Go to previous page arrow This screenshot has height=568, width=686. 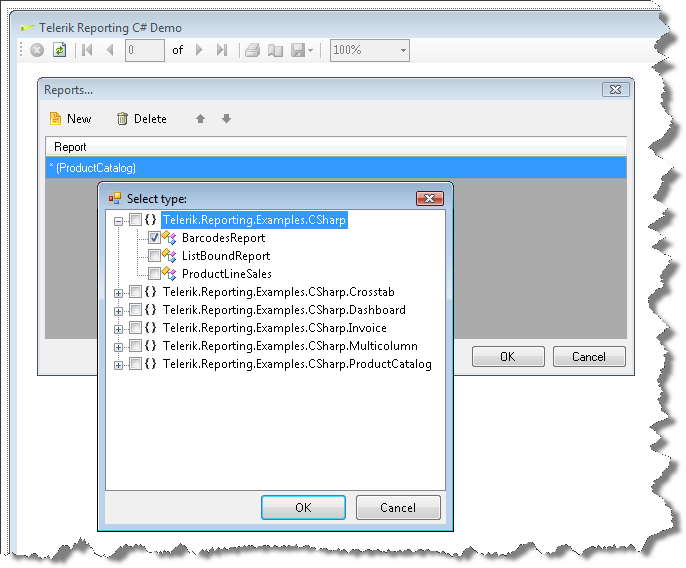[110, 50]
